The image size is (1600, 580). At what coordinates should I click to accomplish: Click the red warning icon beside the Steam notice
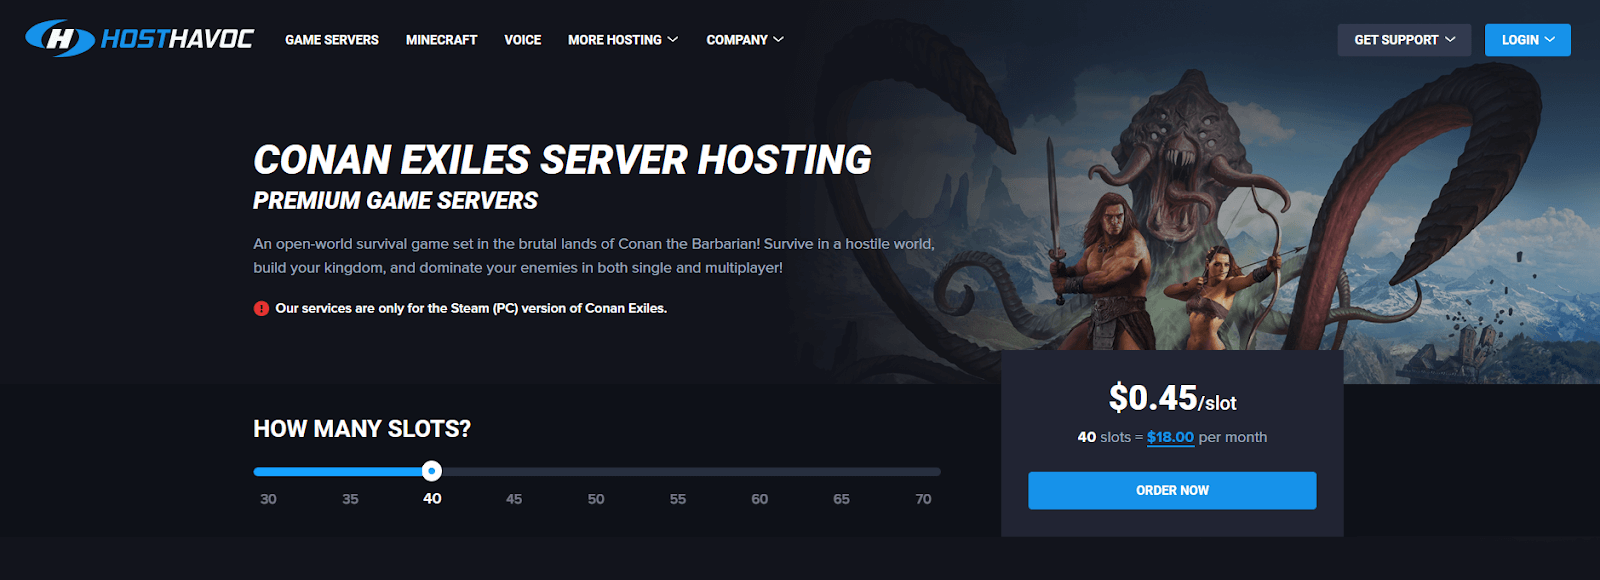click(x=261, y=308)
